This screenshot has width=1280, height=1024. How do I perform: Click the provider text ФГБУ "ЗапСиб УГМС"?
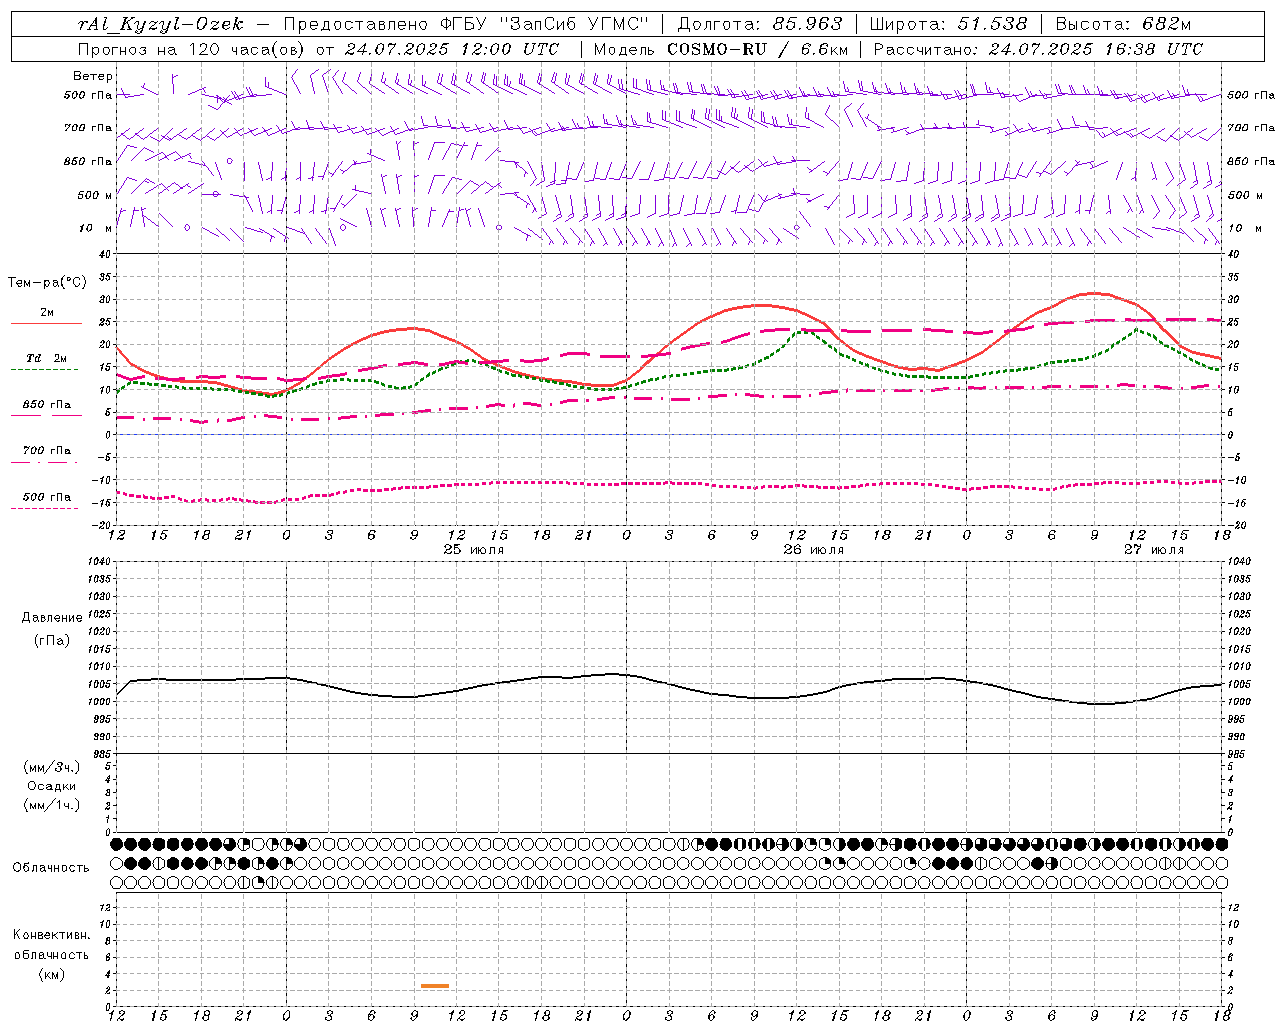544,24
